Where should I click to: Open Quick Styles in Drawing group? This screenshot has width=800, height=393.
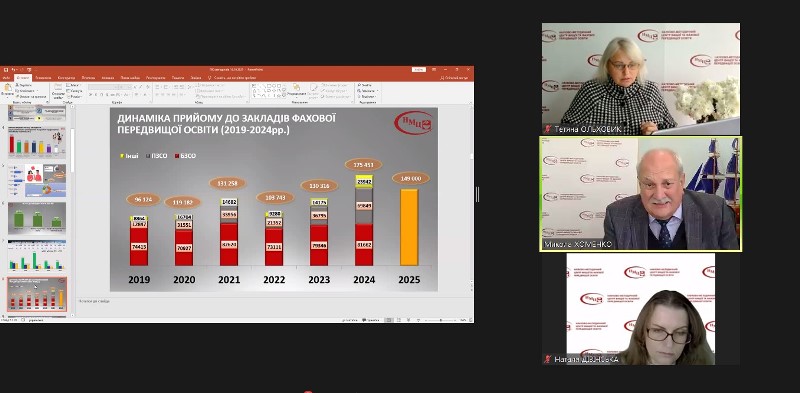coord(314,90)
